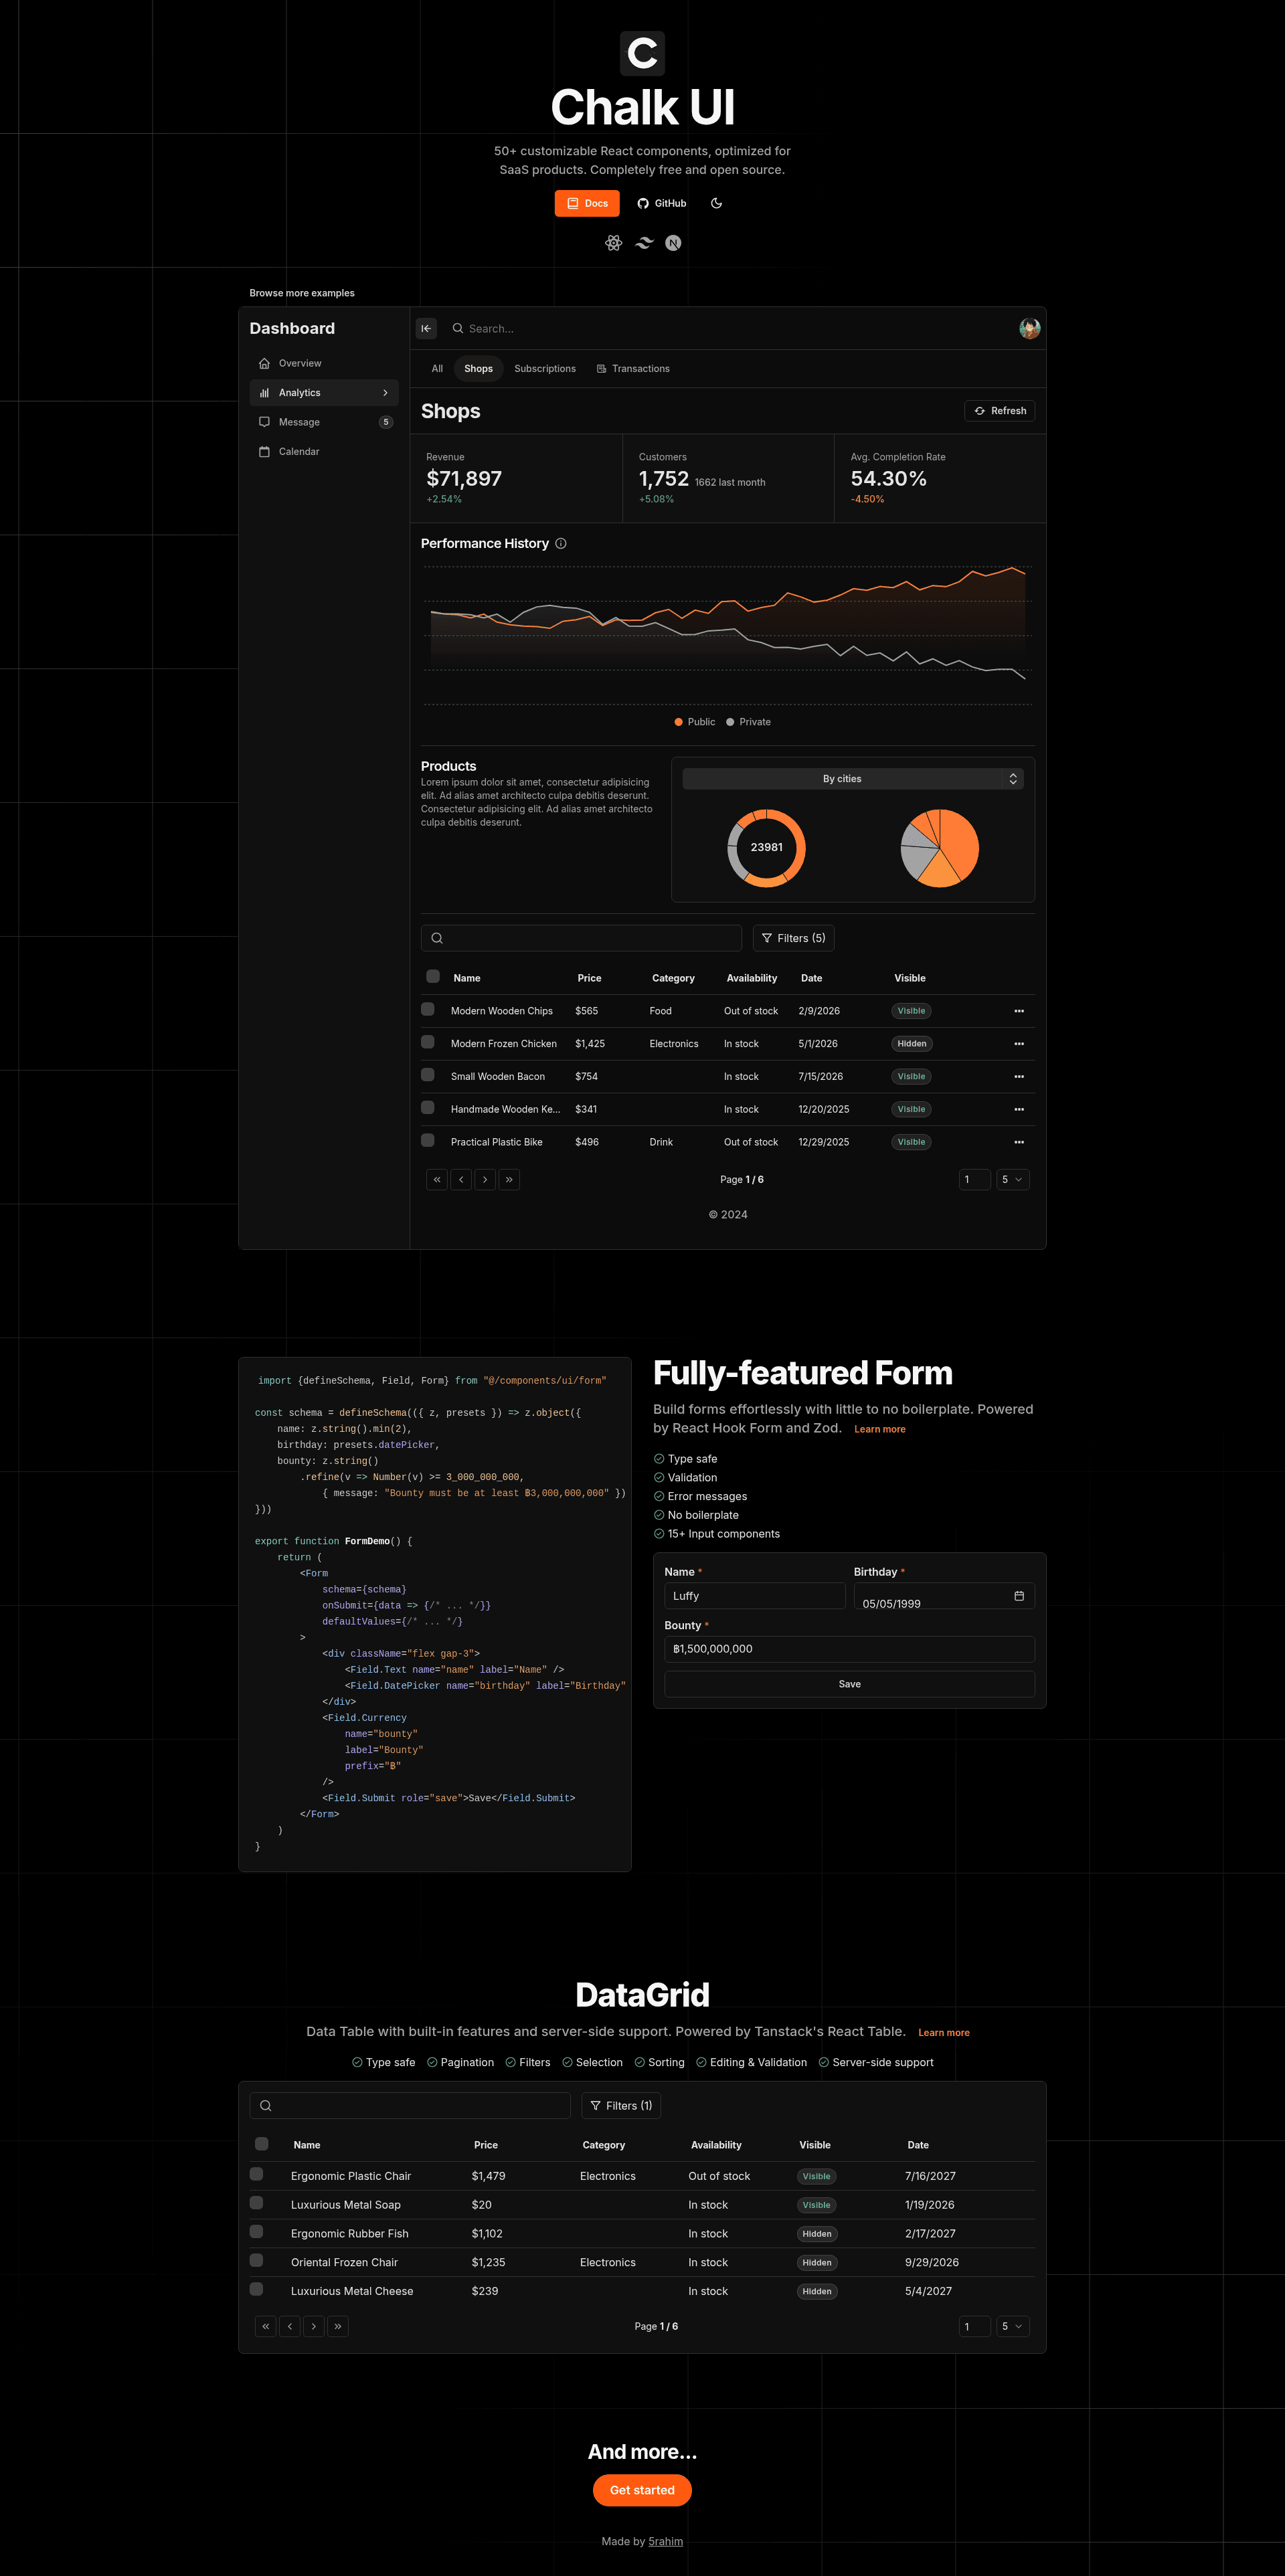The height and width of the screenshot is (2576, 1285).
Task: Click the user avatar in dashboard header
Action: (x=1029, y=328)
